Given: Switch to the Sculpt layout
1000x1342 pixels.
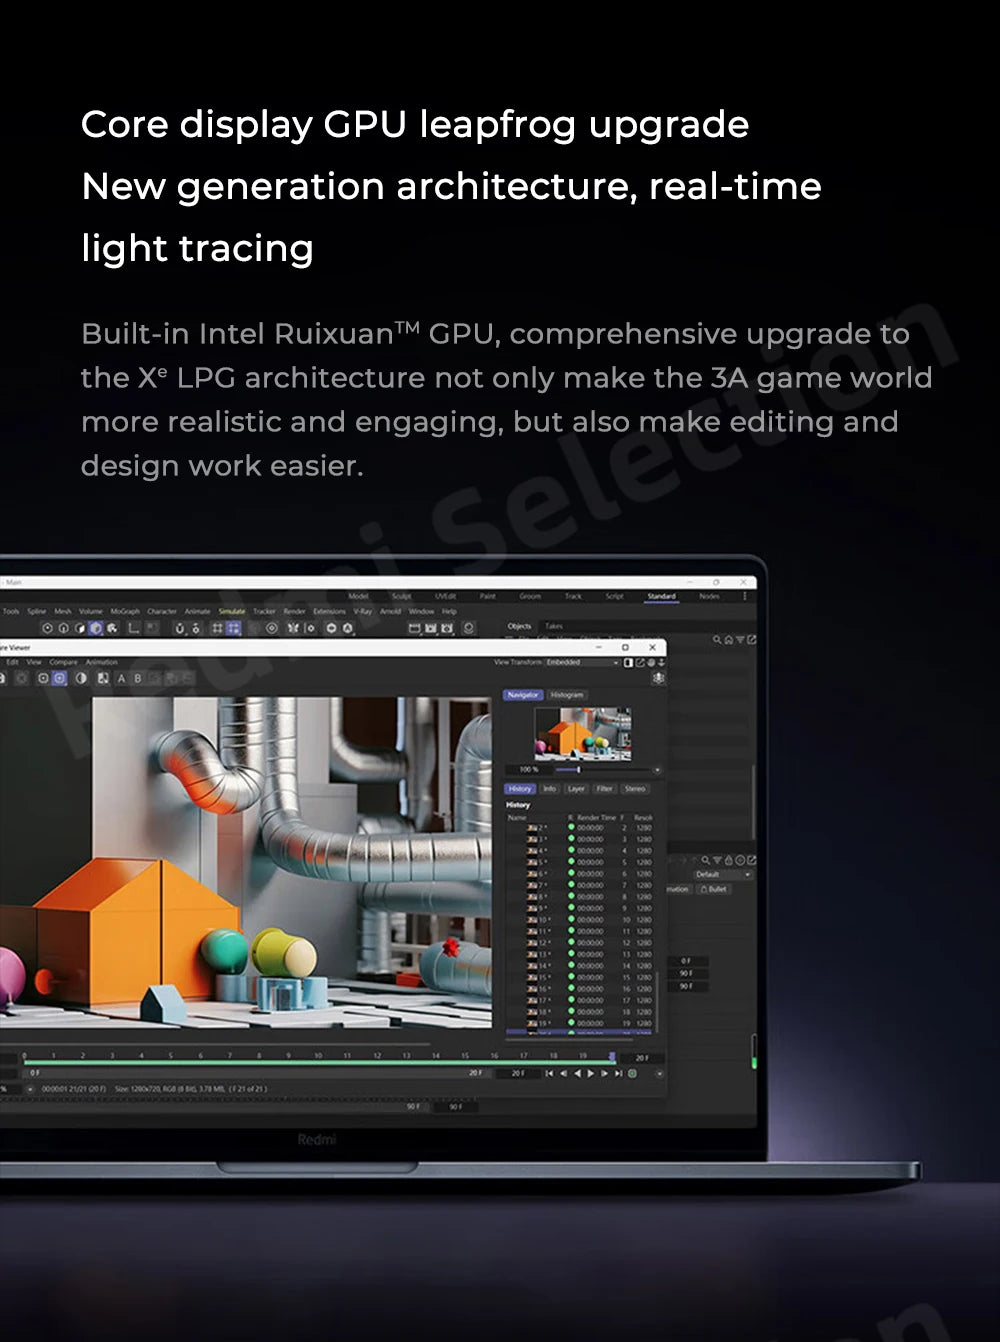Looking at the screenshot, I should pos(401,596).
